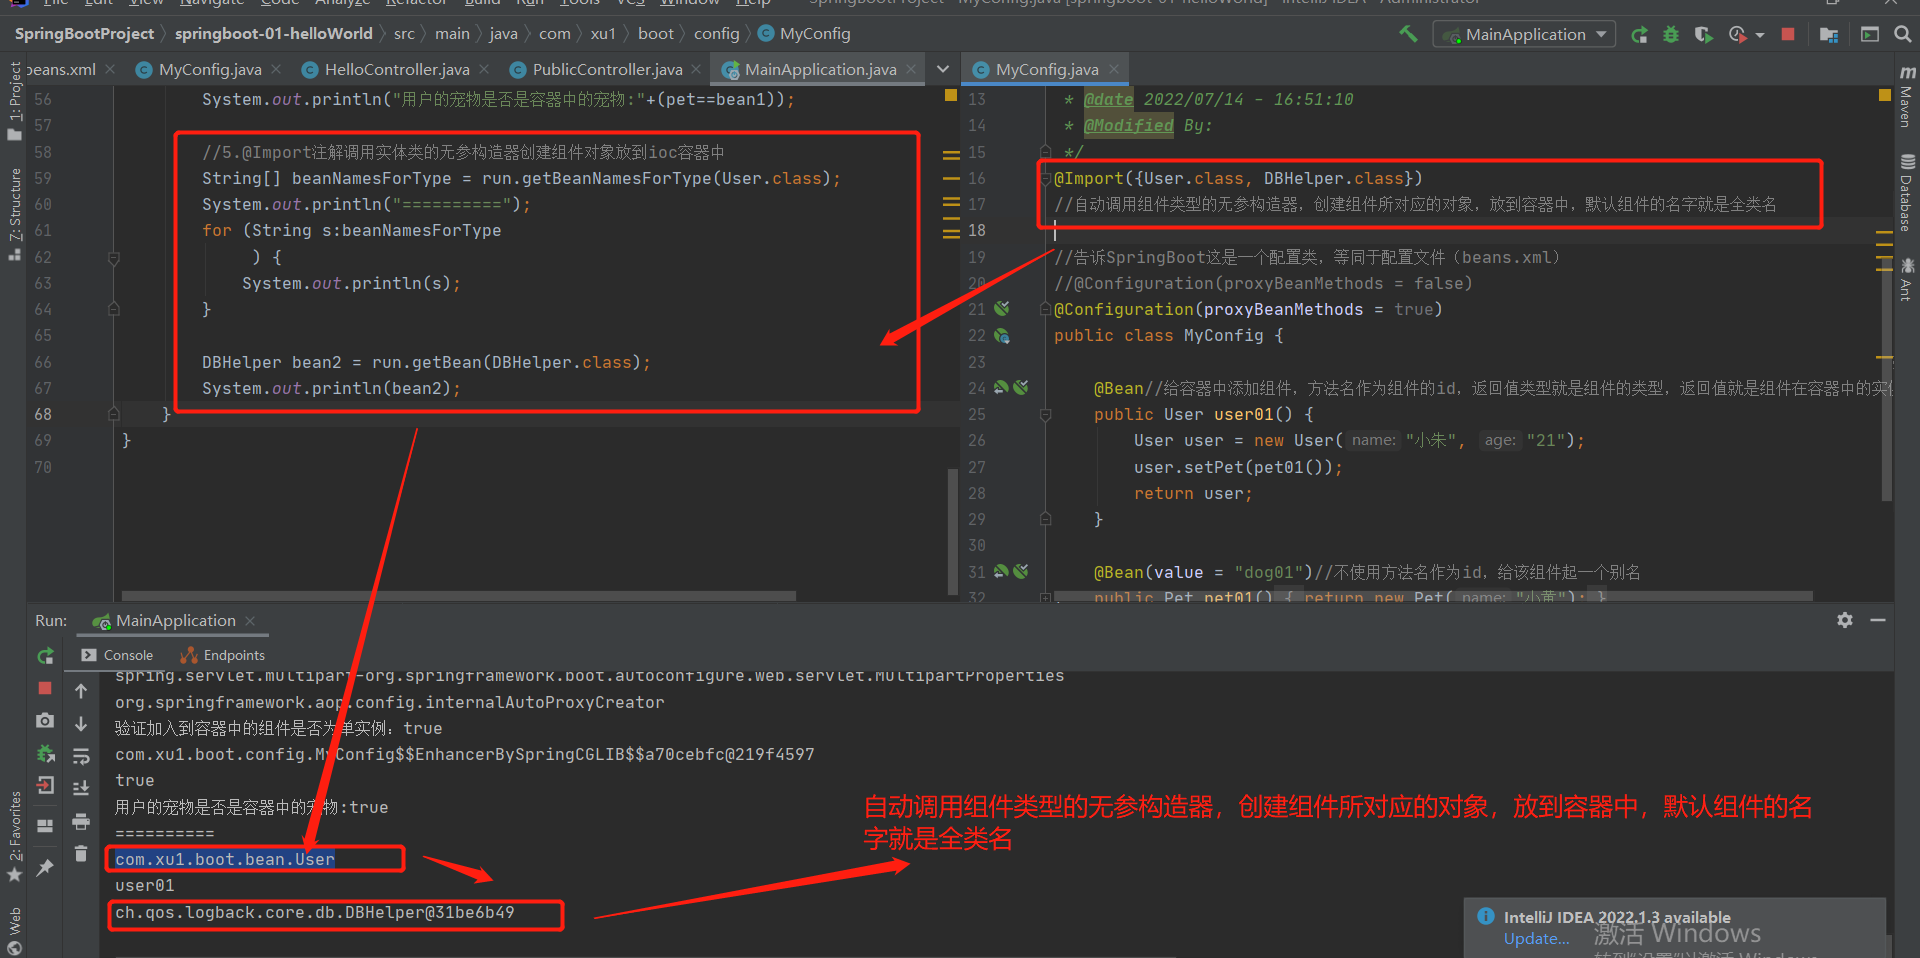Click MyConfig class in breadcrumb
1920x958 pixels.
804,34
